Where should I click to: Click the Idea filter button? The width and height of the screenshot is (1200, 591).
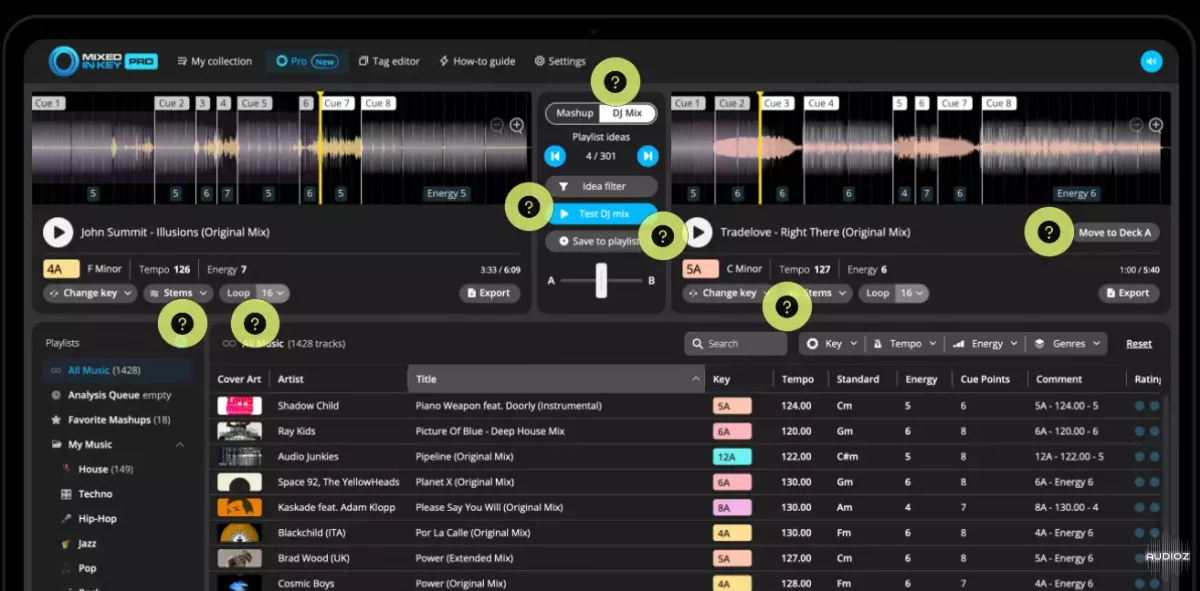click(601, 186)
